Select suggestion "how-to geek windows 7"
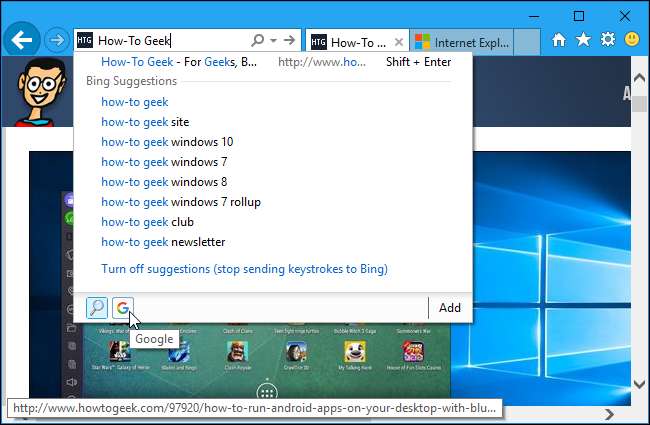Image resolution: width=650 pixels, height=425 pixels. pos(164,162)
